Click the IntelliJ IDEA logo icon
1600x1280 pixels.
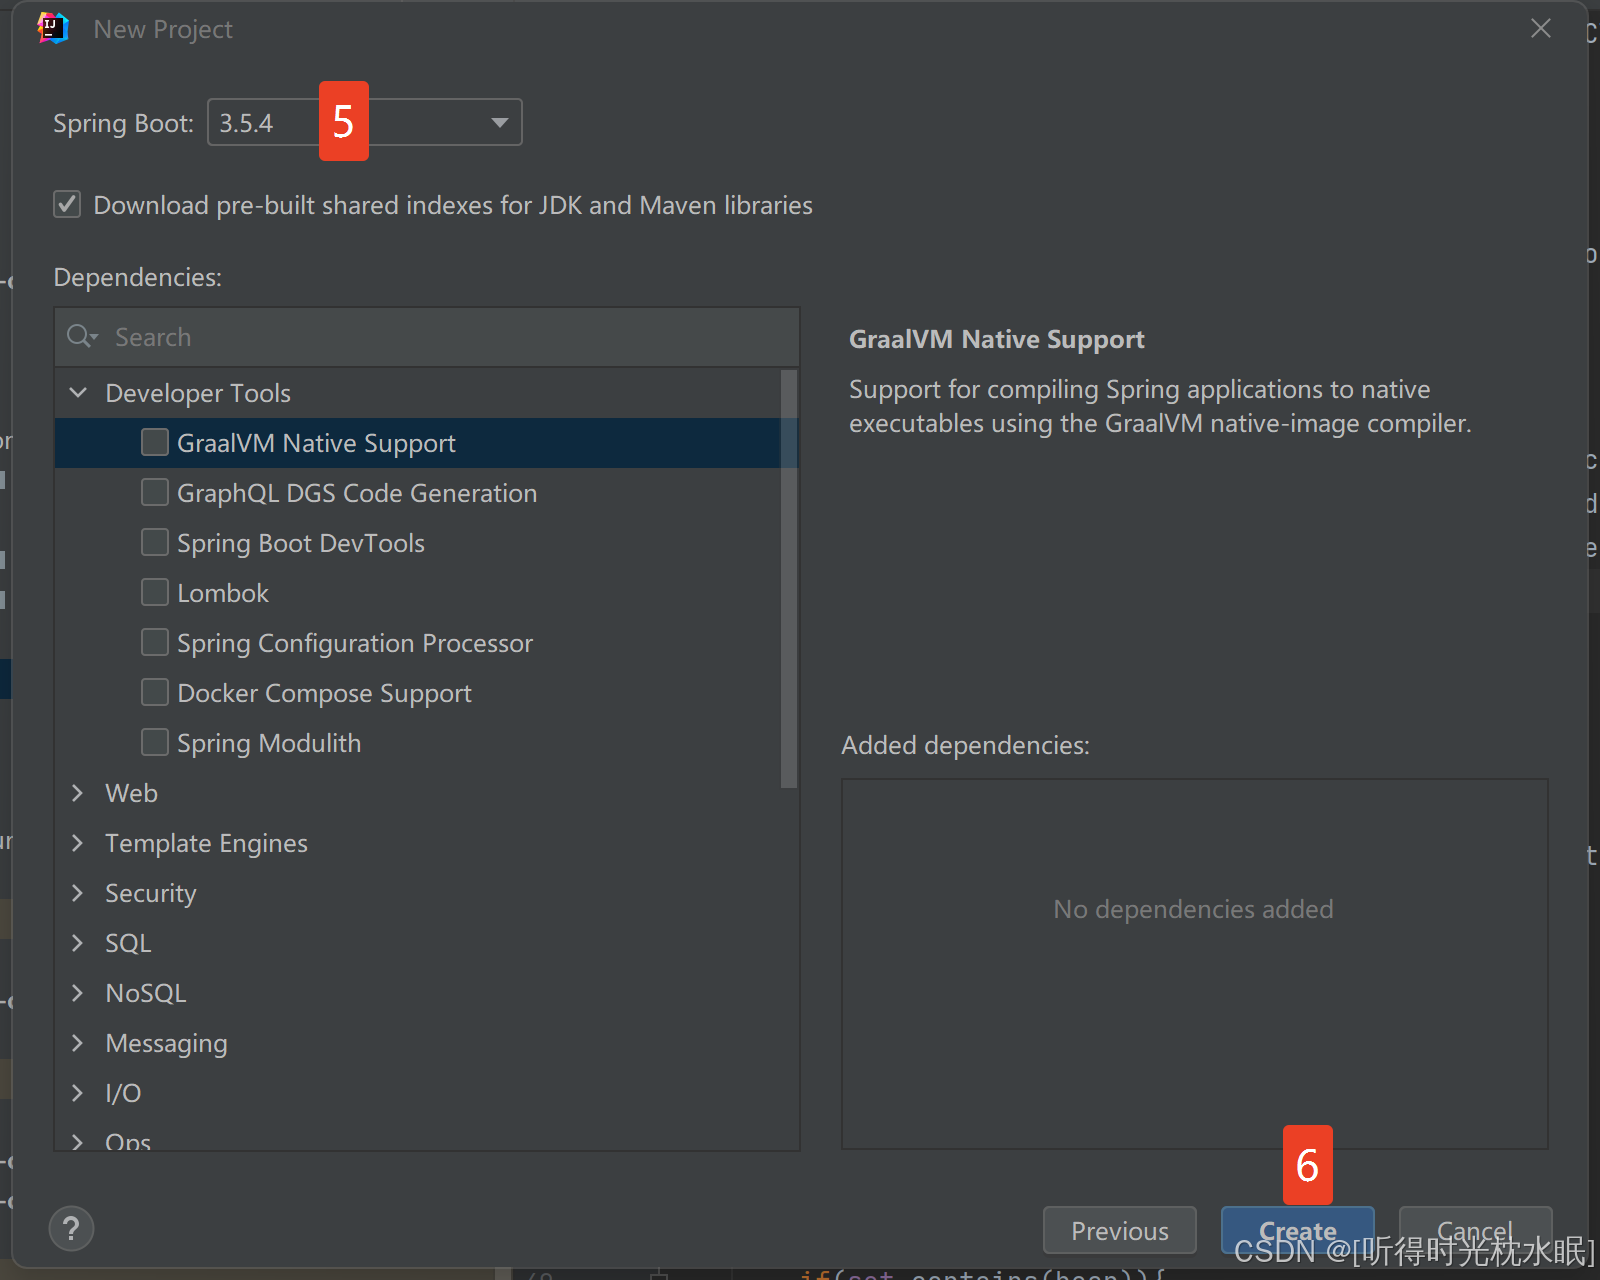click(53, 29)
